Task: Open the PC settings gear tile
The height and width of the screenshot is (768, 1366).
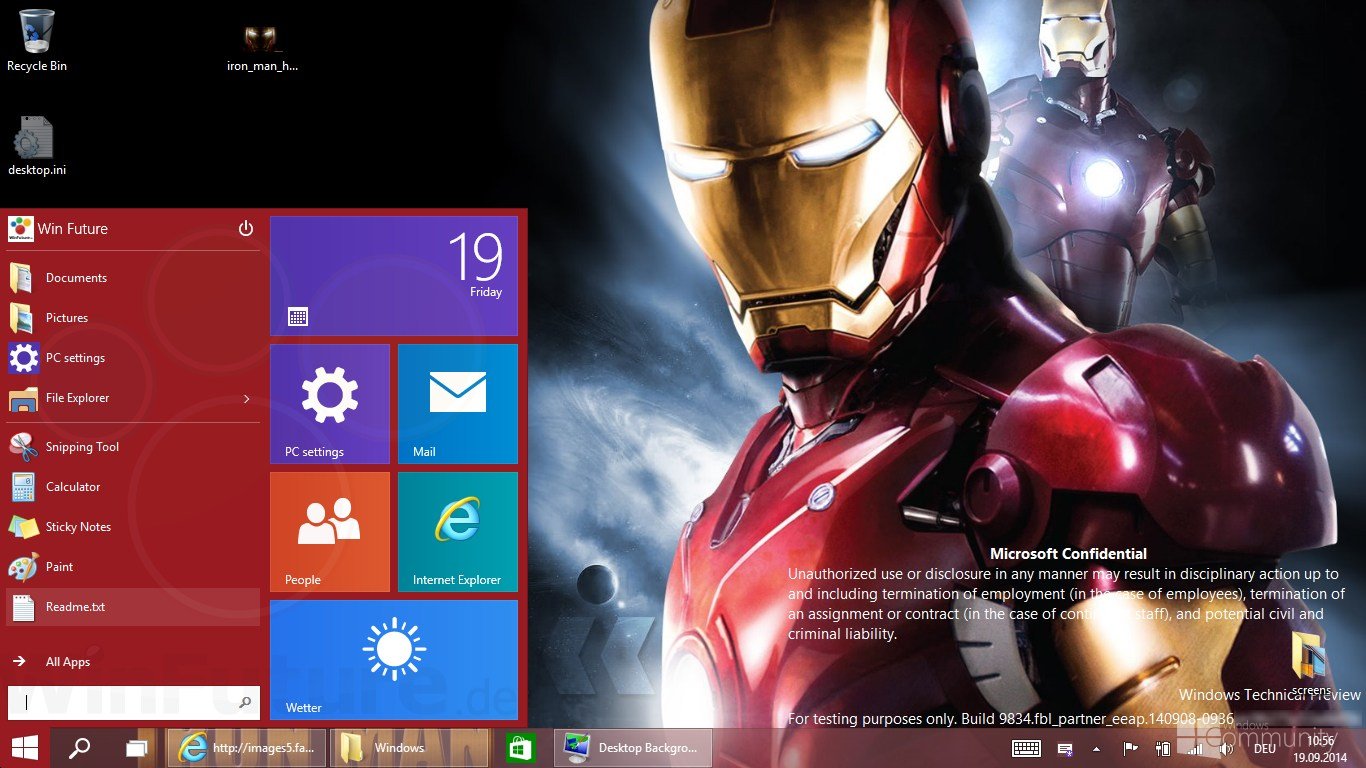Action: tap(330, 404)
